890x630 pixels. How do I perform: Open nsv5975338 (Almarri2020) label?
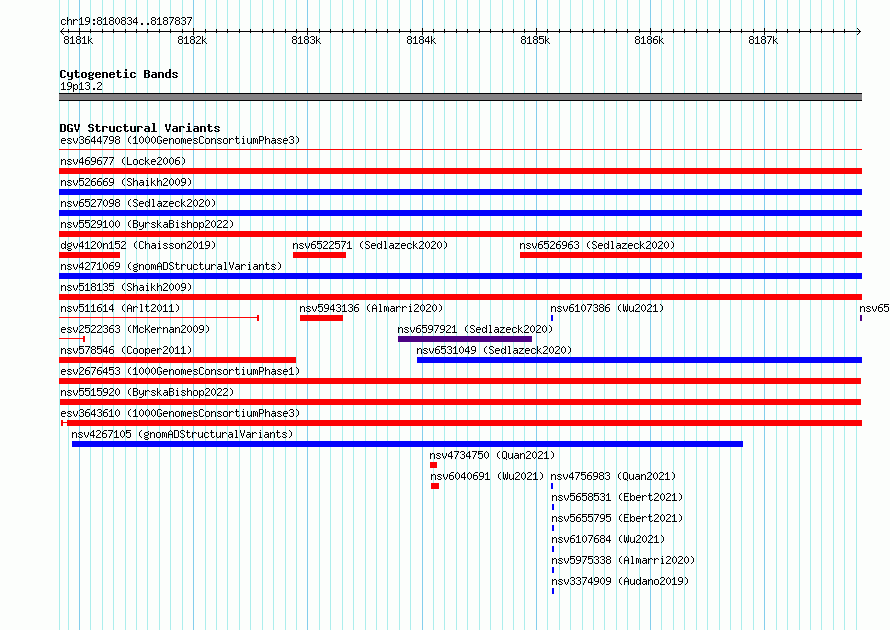[623, 560]
